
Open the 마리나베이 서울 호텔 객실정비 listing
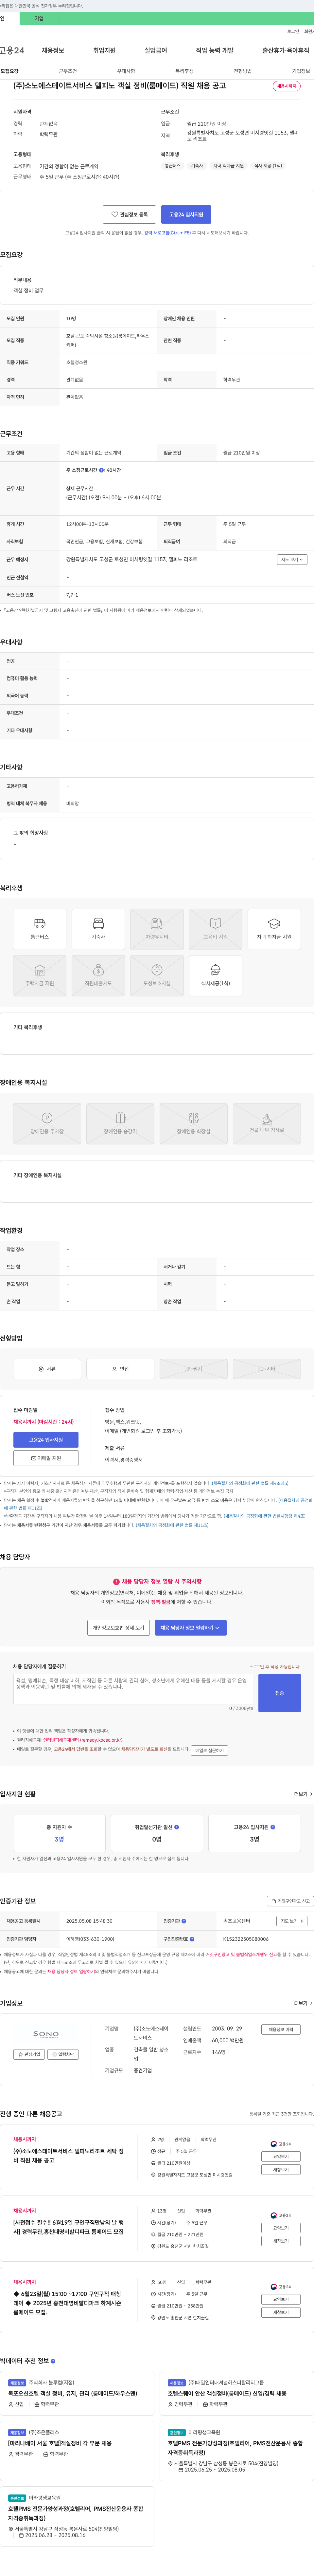click(60, 2443)
